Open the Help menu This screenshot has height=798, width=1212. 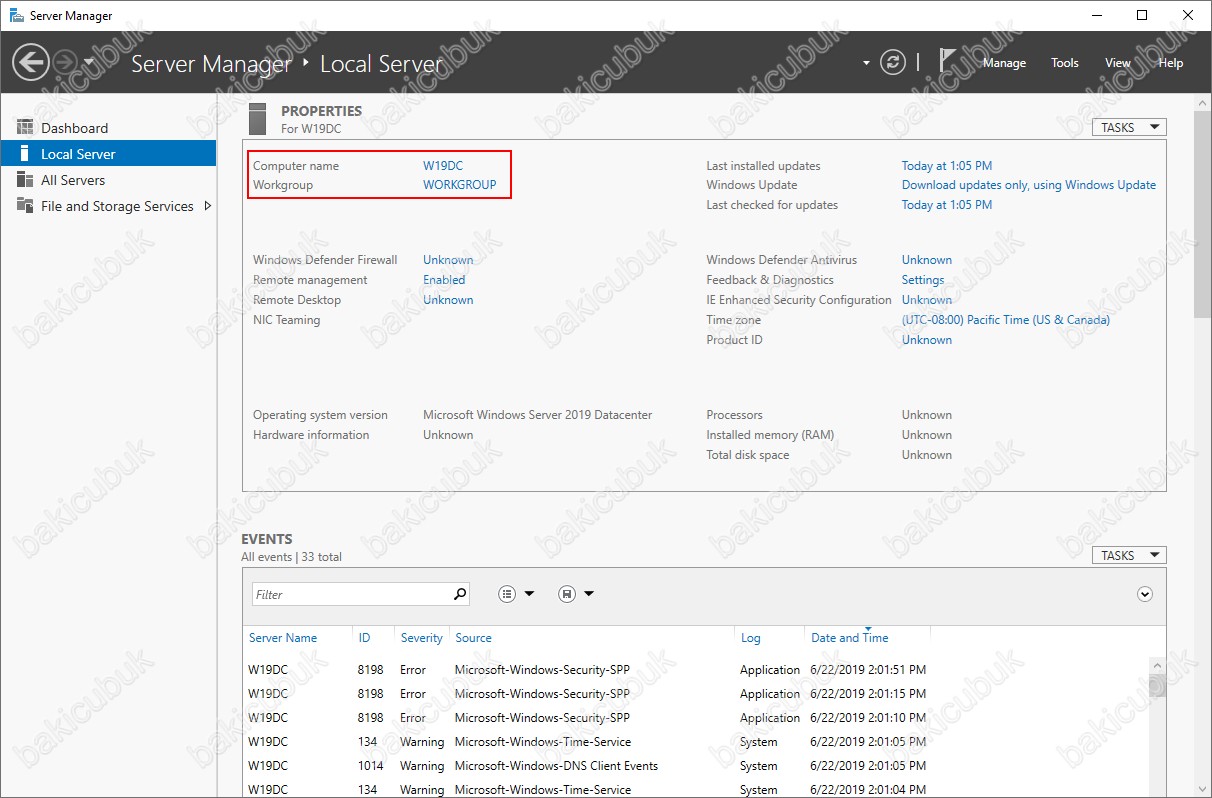tap(1171, 63)
